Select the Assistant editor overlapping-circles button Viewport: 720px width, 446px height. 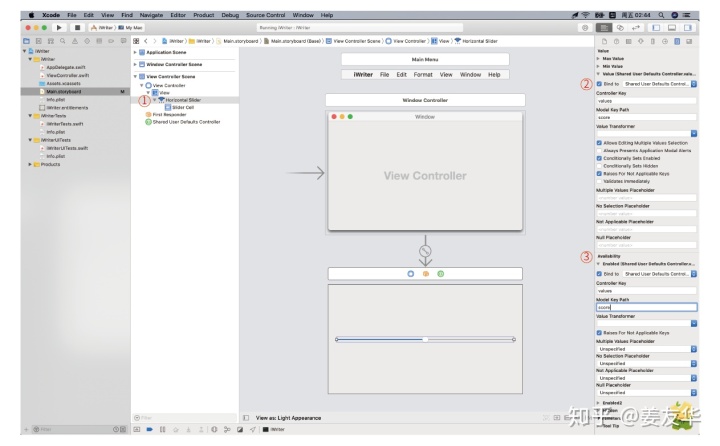(x=620, y=28)
